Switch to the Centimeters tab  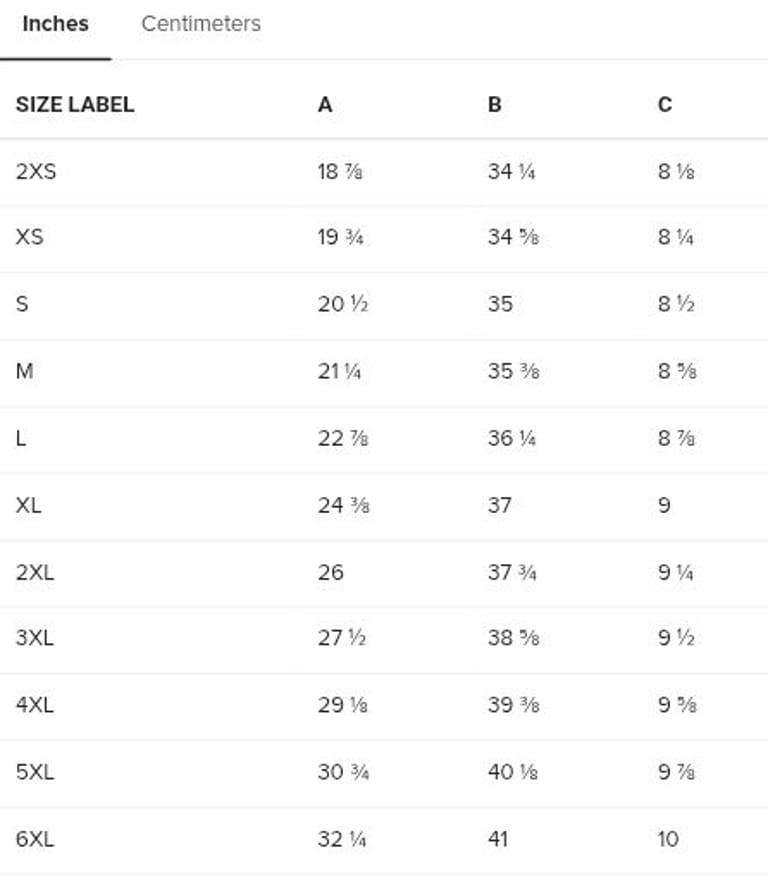(x=201, y=24)
